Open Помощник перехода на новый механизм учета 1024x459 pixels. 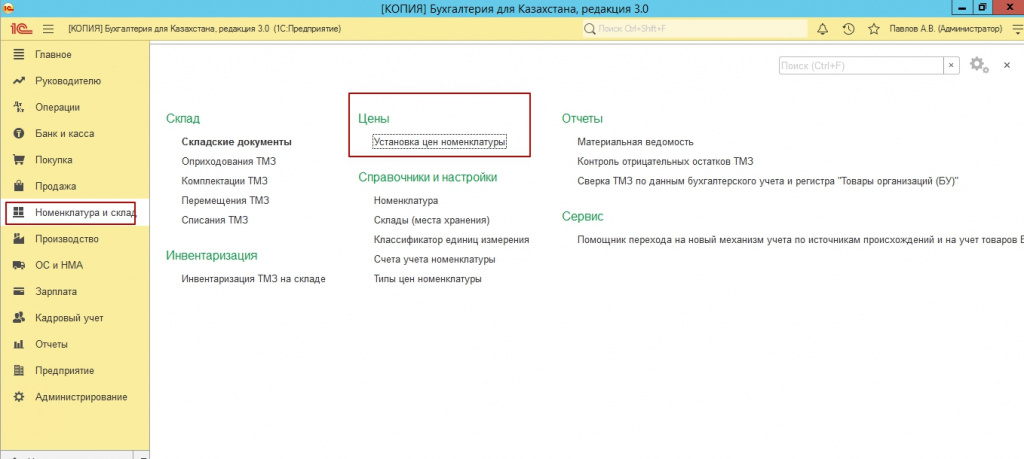click(800, 240)
